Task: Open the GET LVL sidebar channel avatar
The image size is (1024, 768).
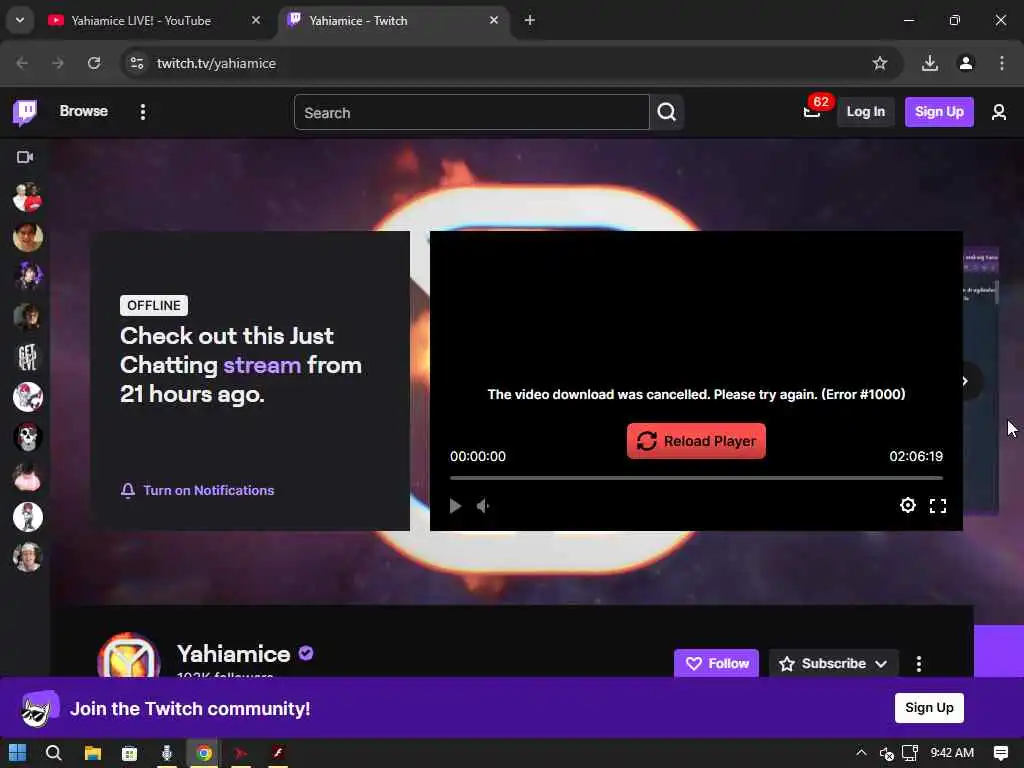Action: 27,357
